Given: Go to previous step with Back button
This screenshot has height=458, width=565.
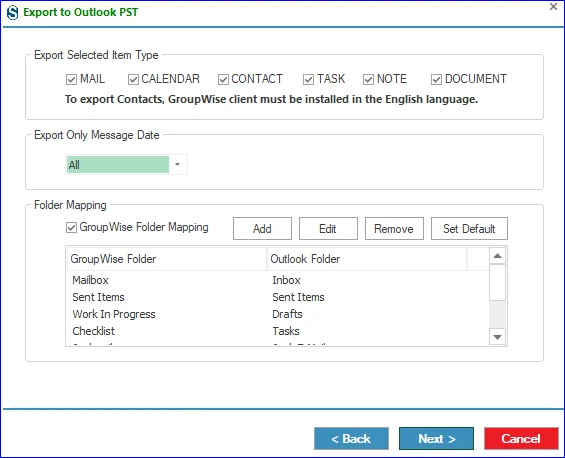Looking at the screenshot, I should [x=351, y=439].
